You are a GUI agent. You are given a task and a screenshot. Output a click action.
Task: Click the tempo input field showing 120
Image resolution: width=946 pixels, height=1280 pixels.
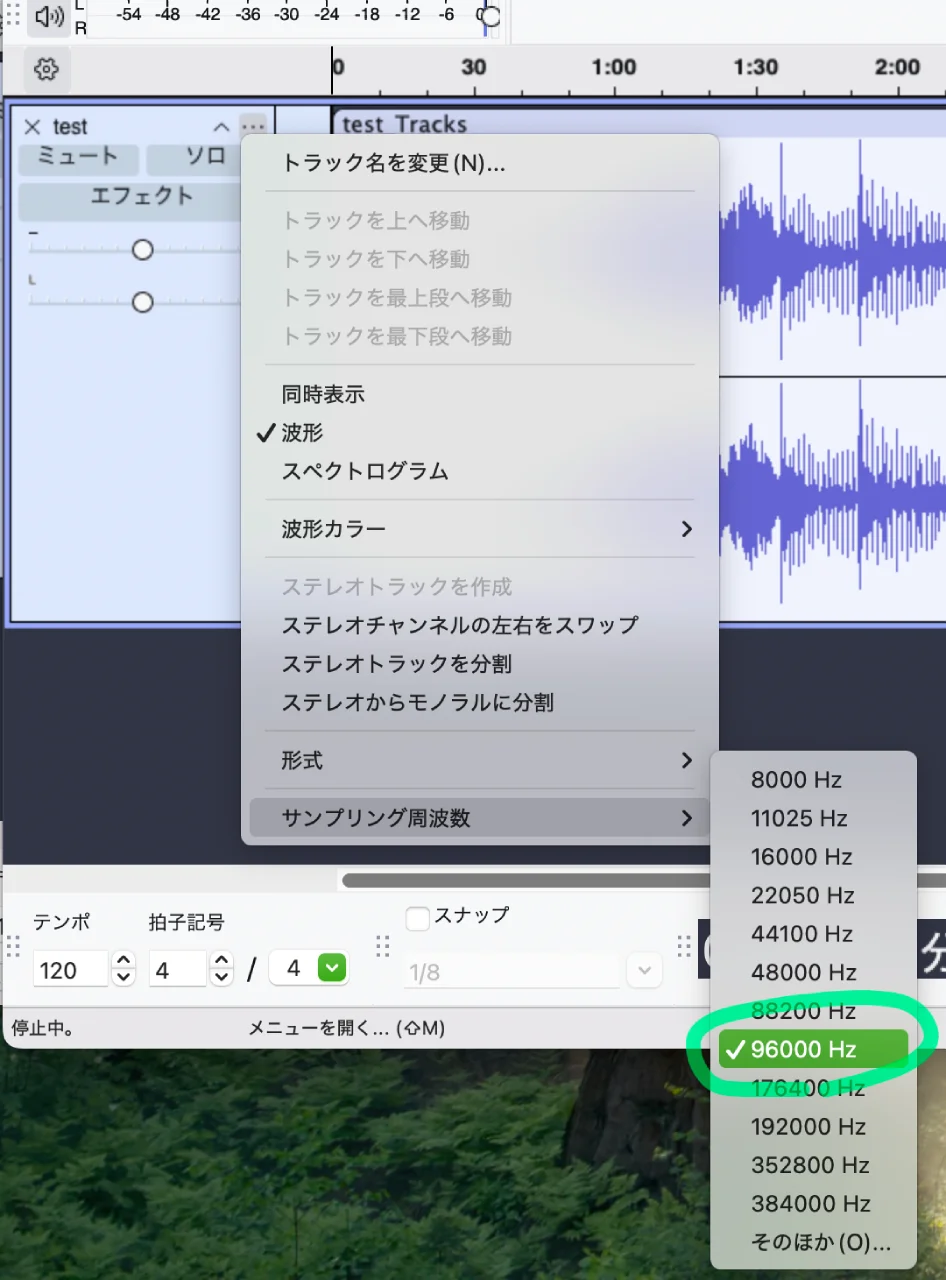68,969
